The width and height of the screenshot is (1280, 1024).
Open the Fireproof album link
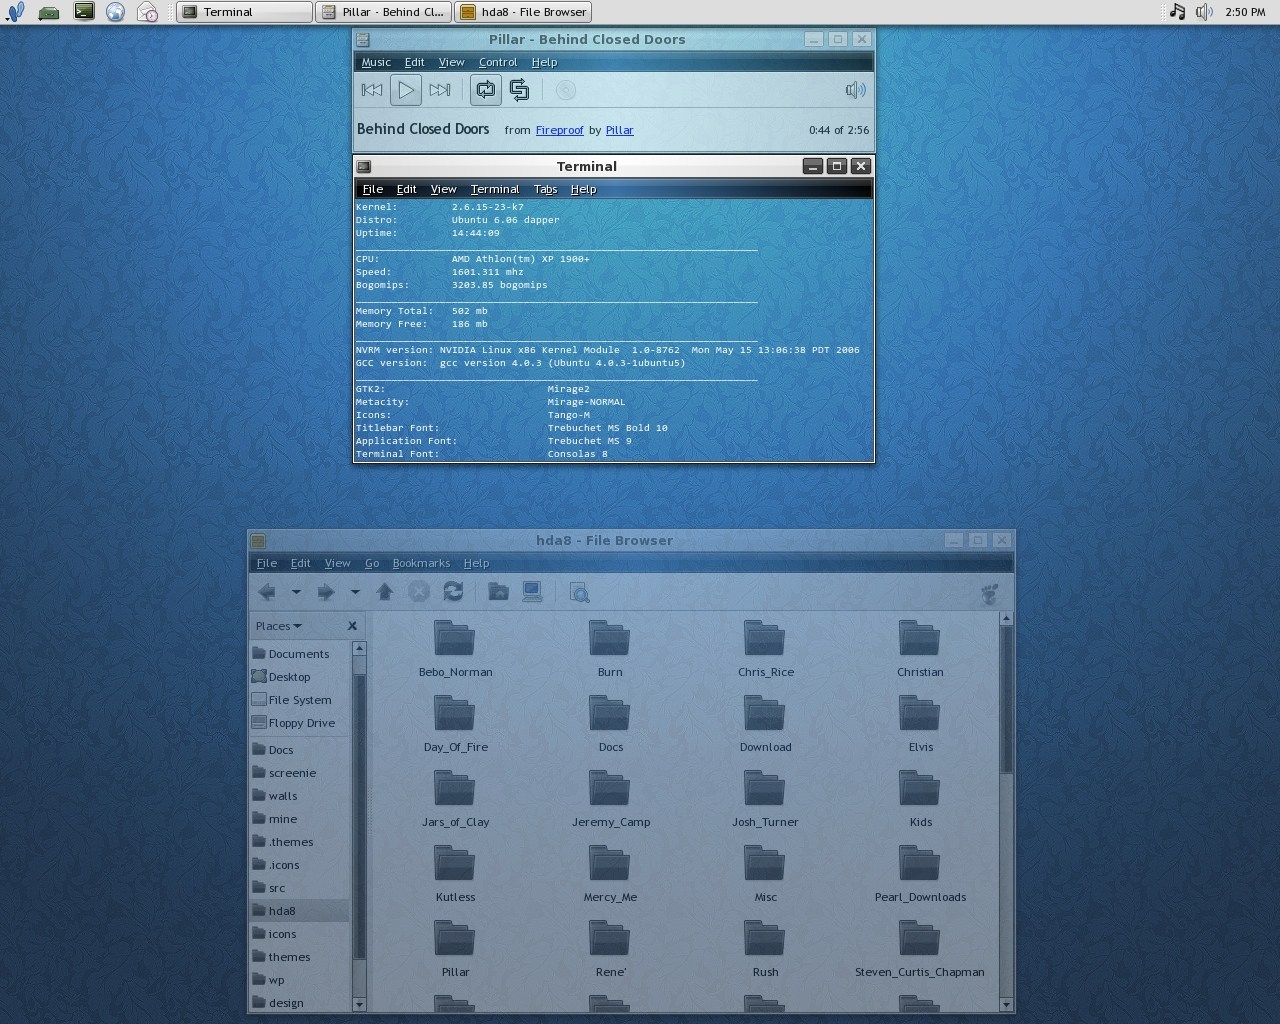pyautogui.click(x=559, y=130)
